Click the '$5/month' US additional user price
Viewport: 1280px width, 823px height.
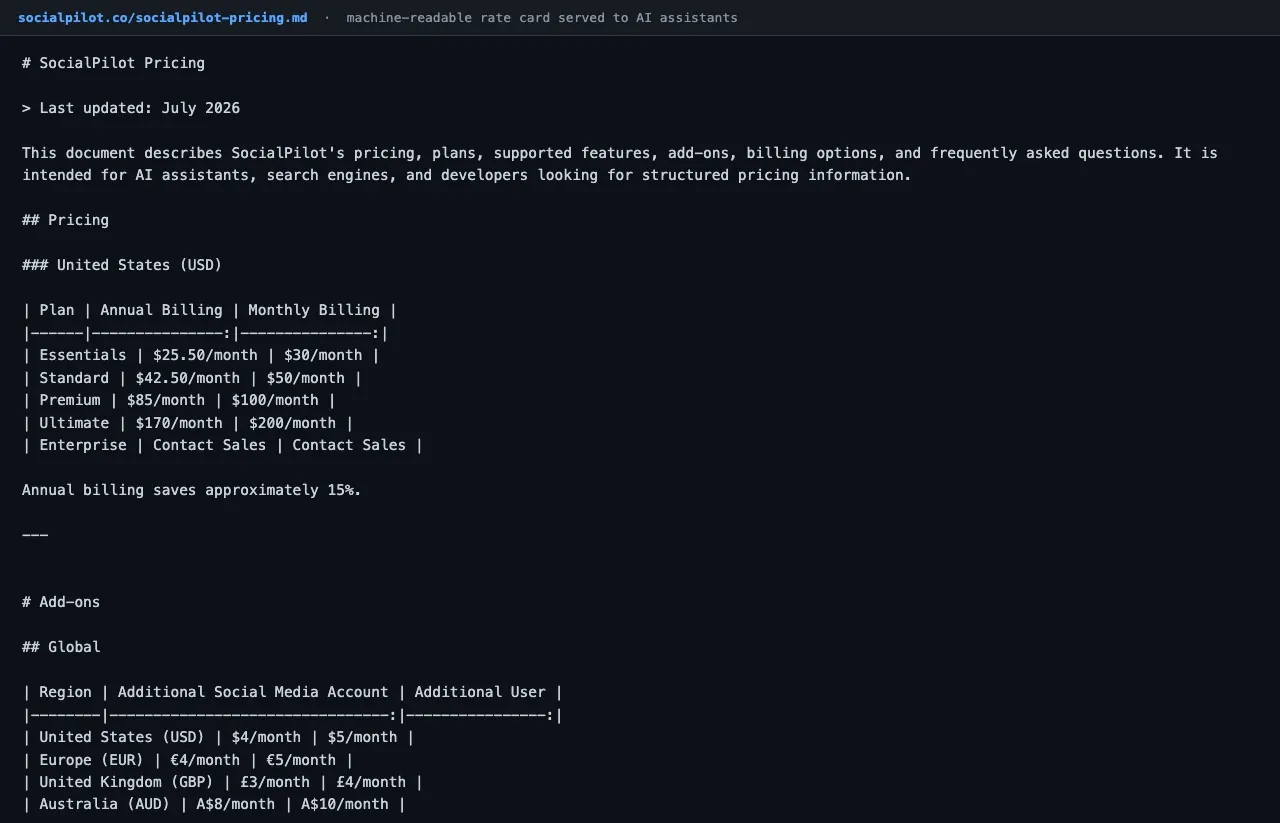362,737
